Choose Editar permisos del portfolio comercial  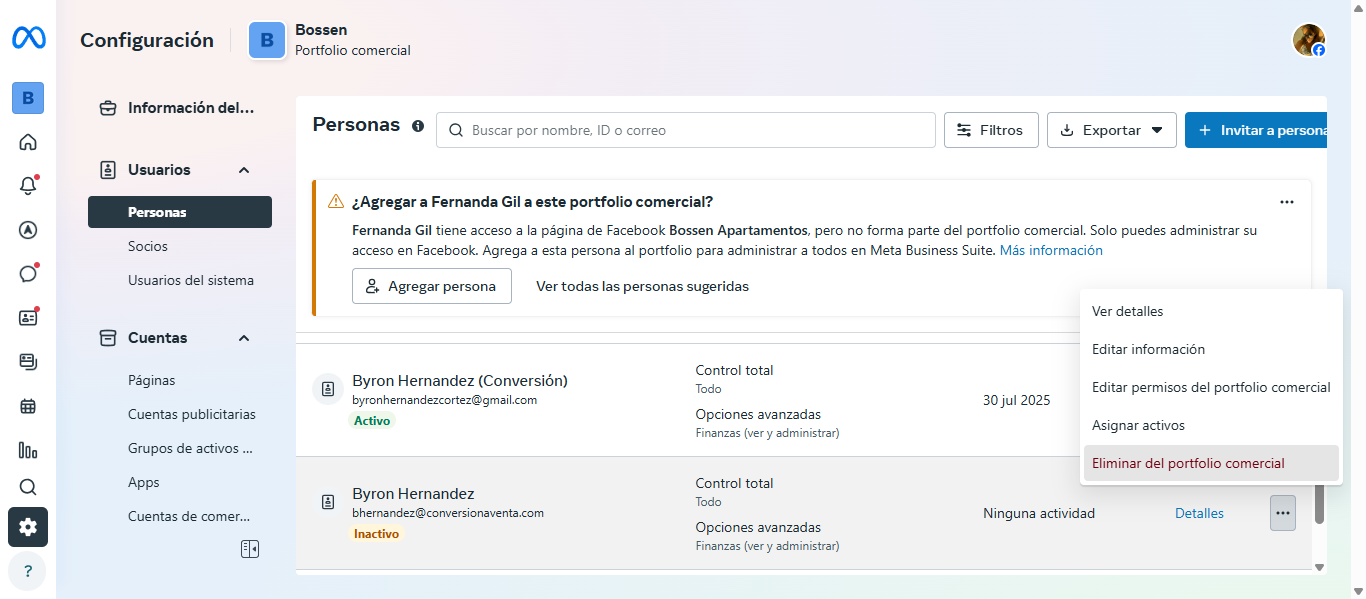tap(1210, 387)
